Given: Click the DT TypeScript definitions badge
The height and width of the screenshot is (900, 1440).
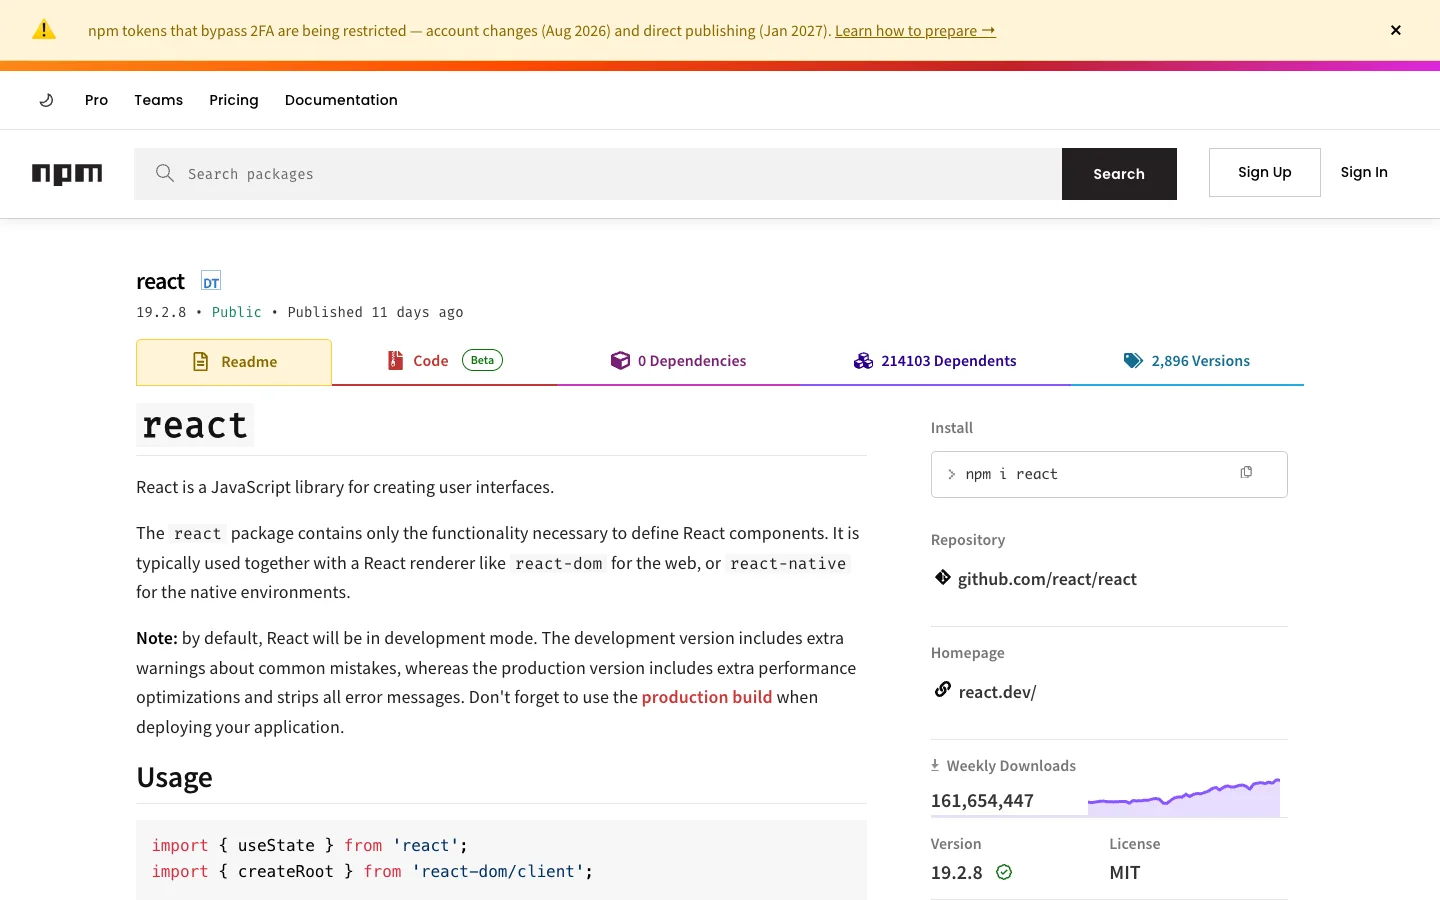Looking at the screenshot, I should pyautogui.click(x=211, y=281).
